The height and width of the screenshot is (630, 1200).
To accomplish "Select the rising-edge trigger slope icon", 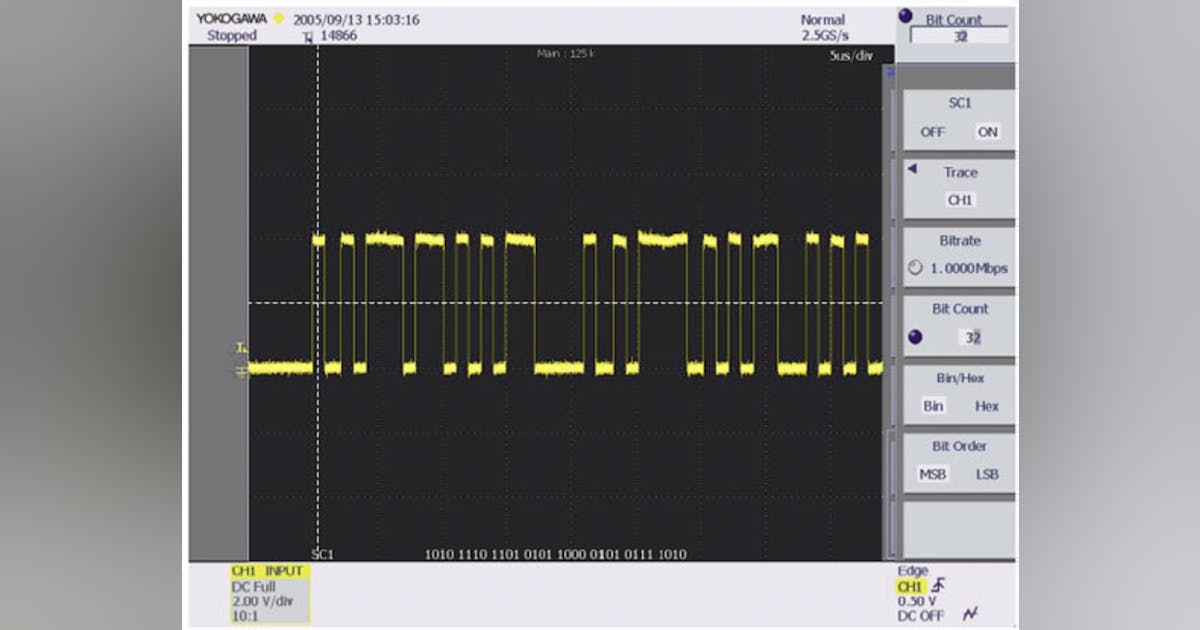I will 938,586.
